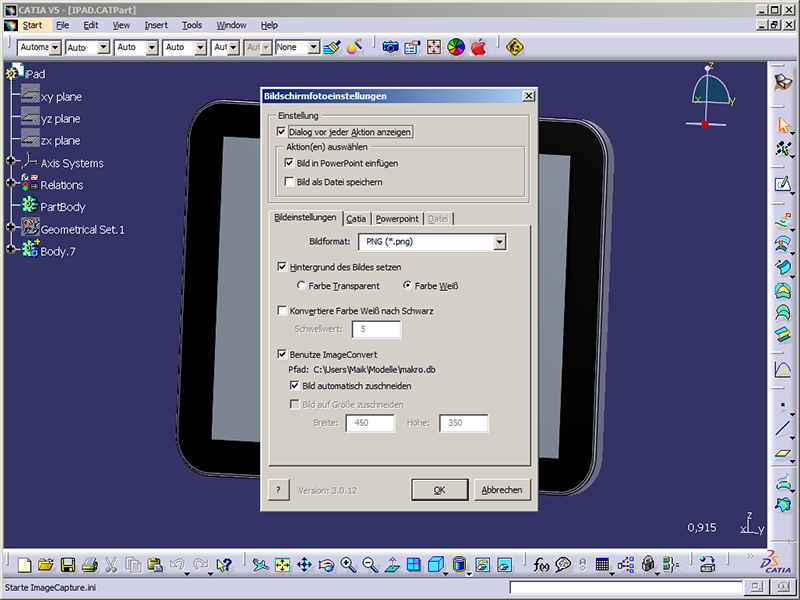This screenshot has height=600, width=800.
Task: Click the Normal View icon
Action: 392,564
